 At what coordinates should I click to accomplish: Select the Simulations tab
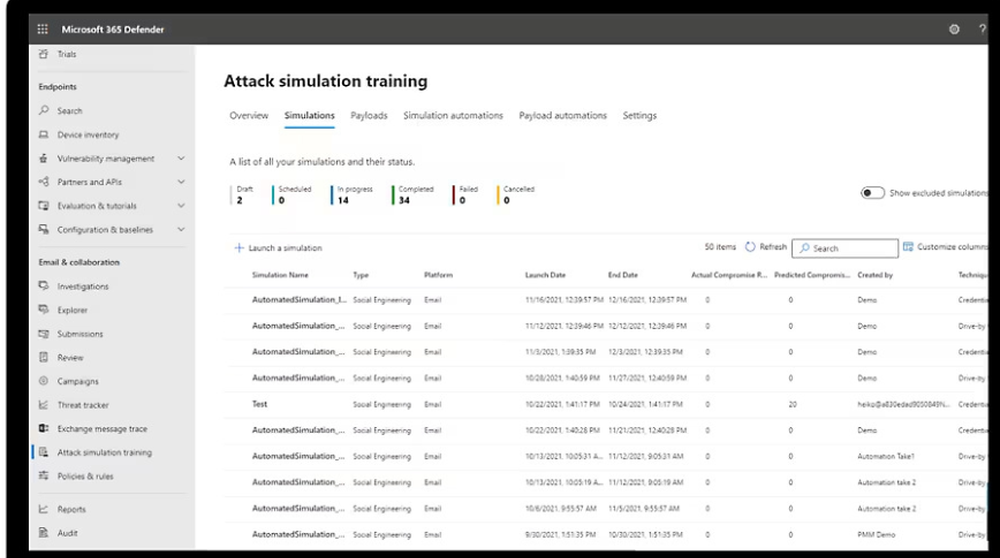pos(309,115)
